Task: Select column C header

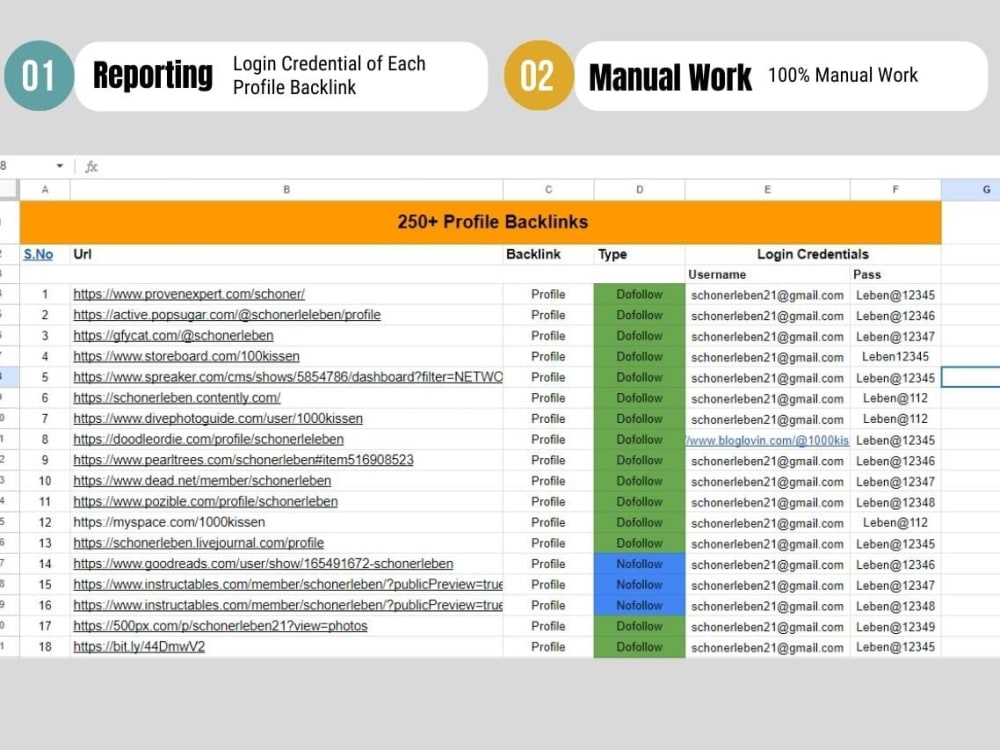Action: (x=548, y=189)
